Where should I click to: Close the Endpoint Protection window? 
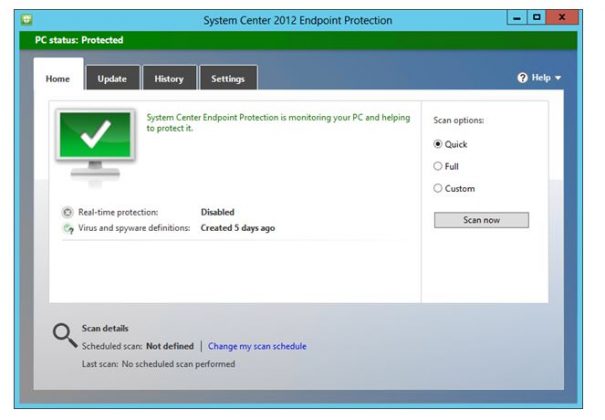point(562,18)
